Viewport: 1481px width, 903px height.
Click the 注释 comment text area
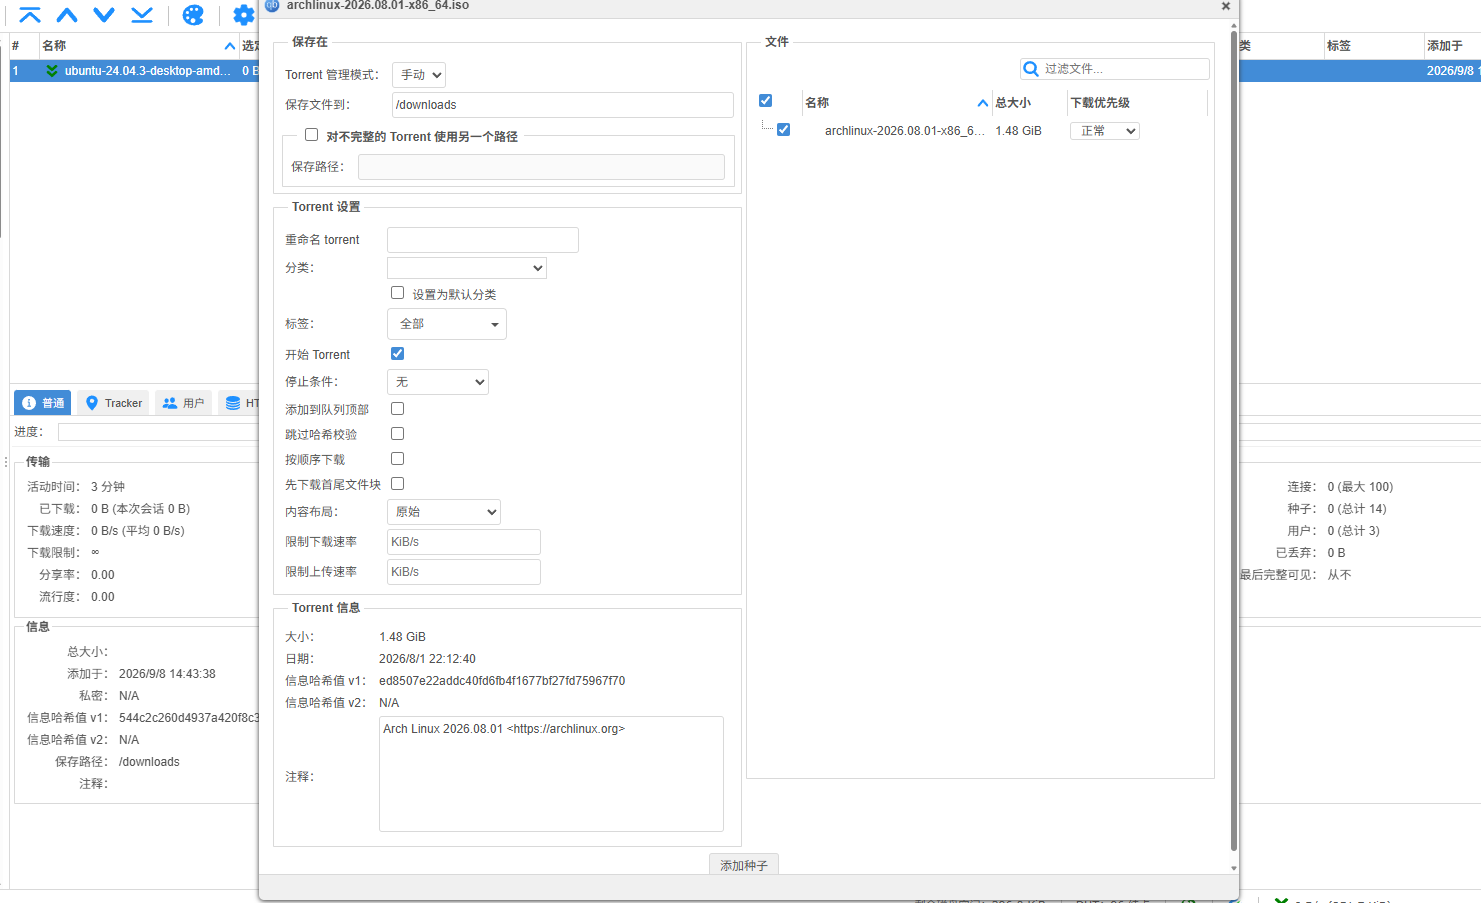[x=551, y=774]
